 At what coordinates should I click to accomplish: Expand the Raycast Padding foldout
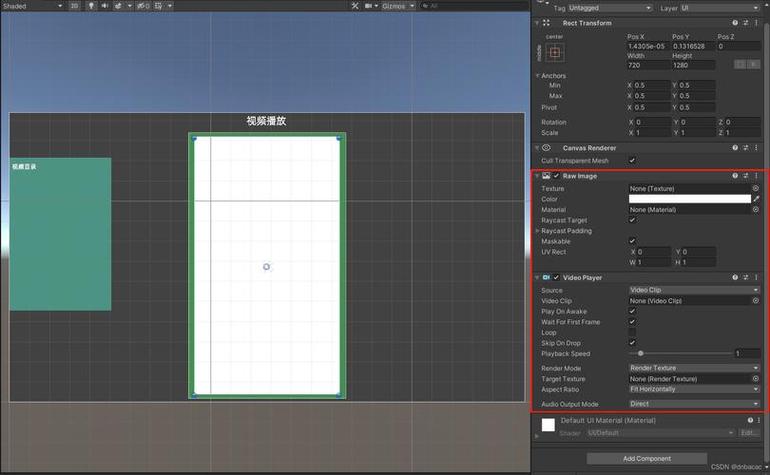[538, 230]
